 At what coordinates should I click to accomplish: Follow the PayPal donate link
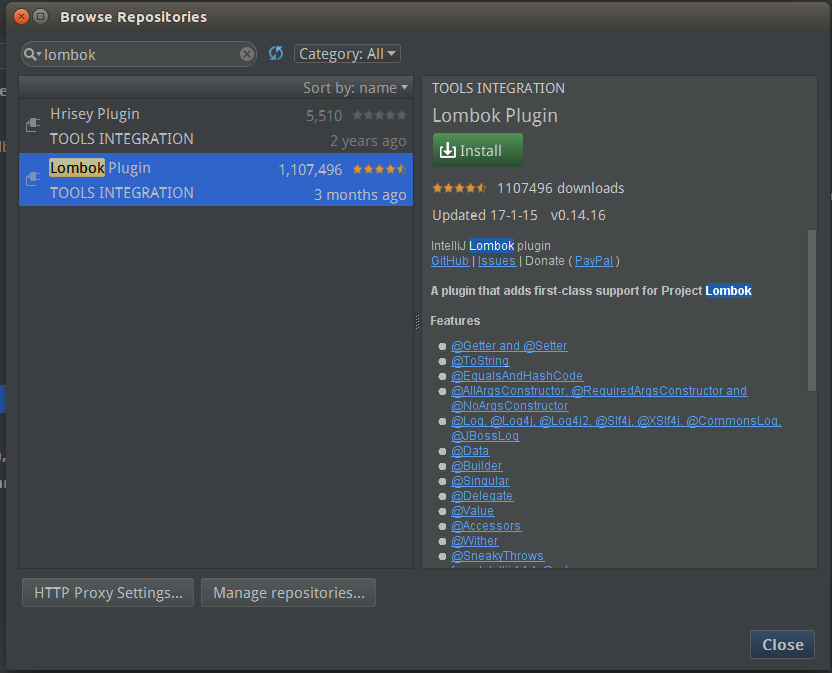[x=594, y=261]
